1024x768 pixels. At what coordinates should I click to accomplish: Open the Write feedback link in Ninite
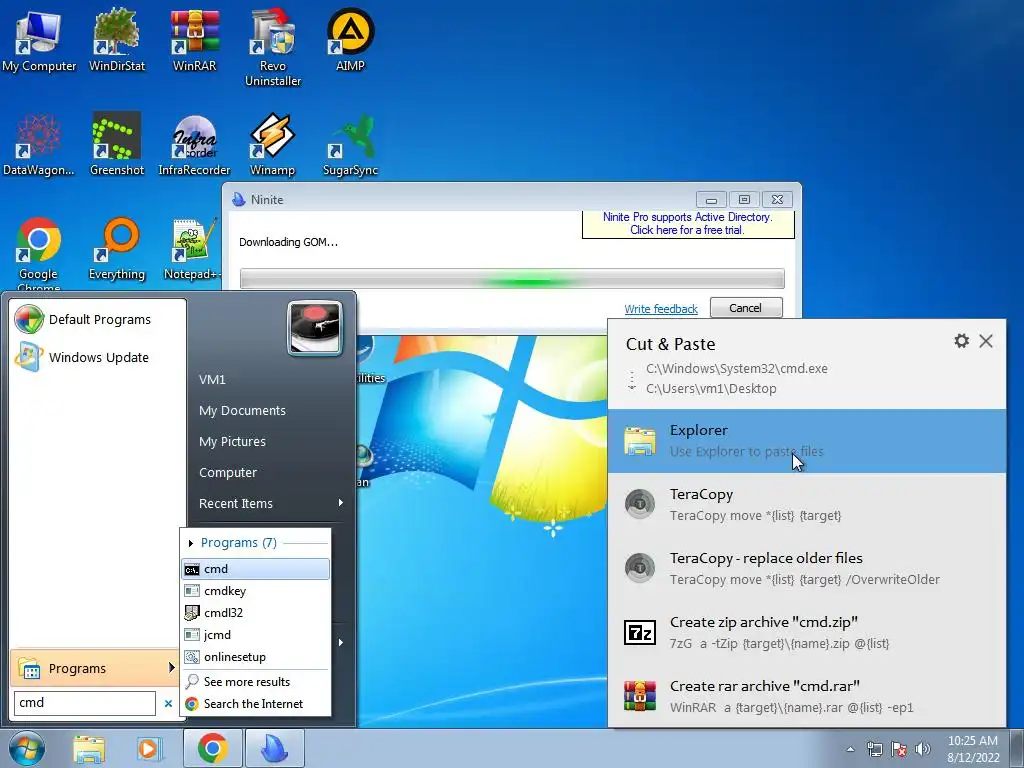(x=661, y=309)
